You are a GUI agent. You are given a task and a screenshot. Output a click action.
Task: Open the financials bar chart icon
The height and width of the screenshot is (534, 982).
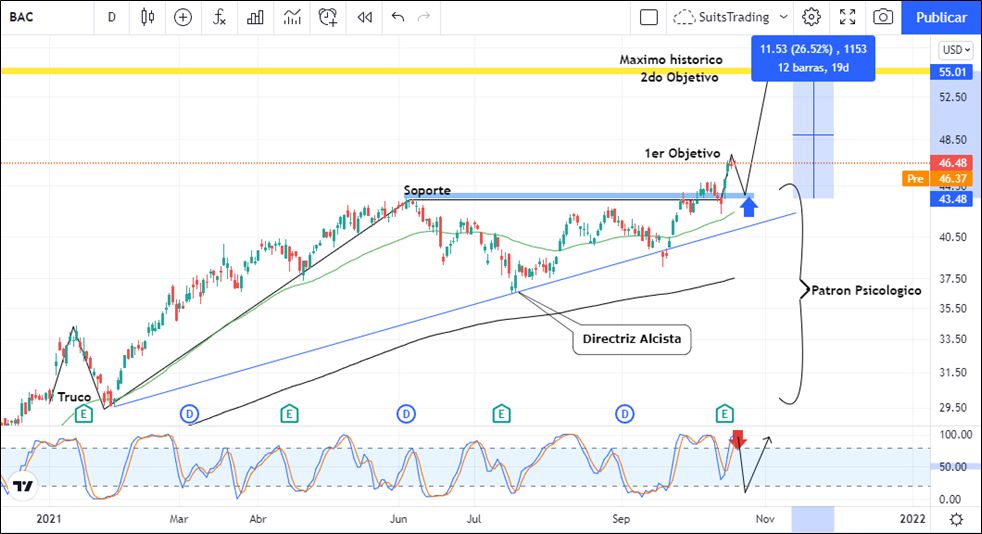(x=256, y=17)
